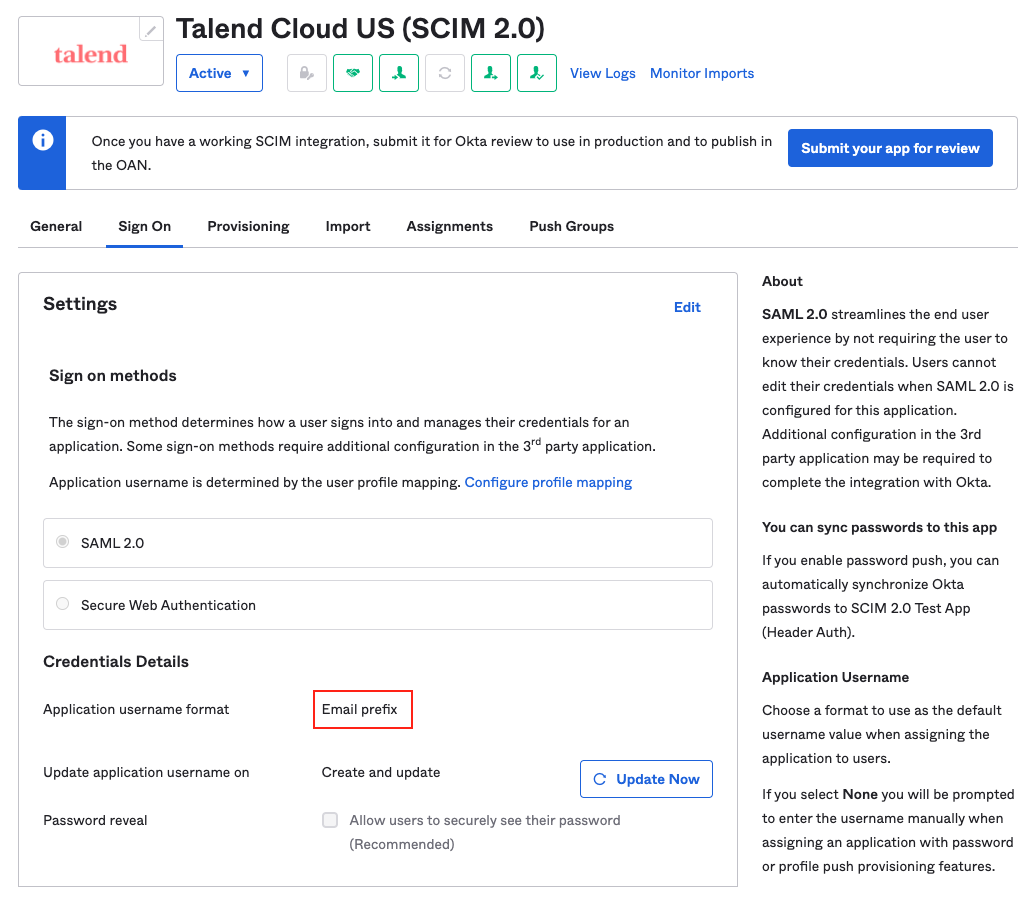Click the pencil icon to edit the logo
Viewport: 1035px width, 902px height.
tap(151, 30)
